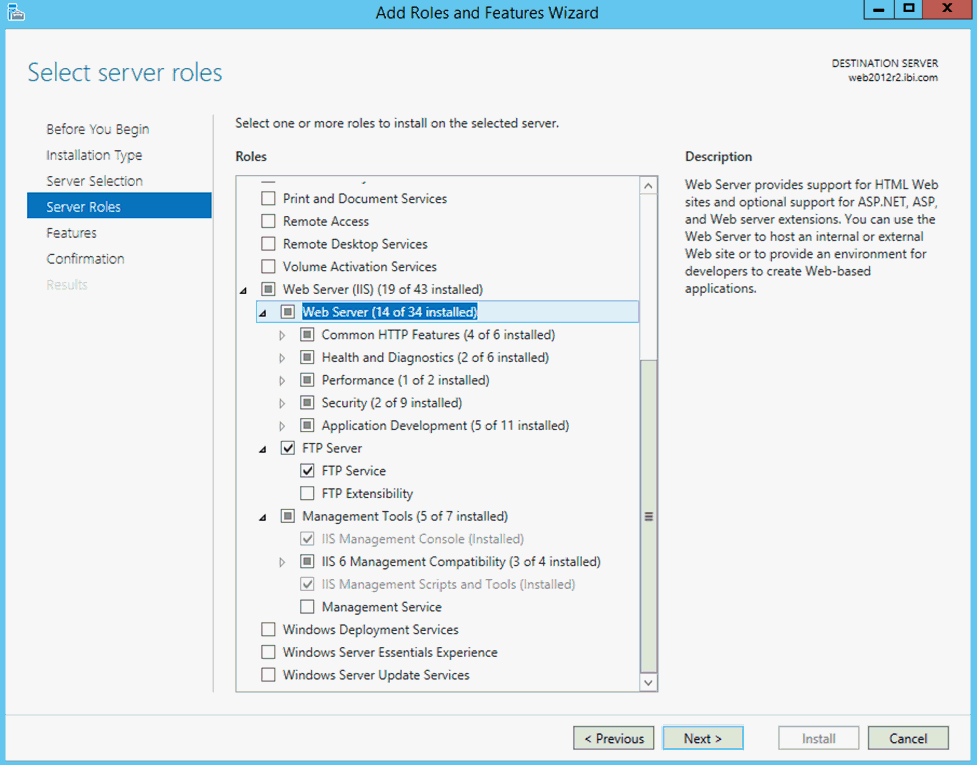Click the web2012r2.ibi.com destination server text
This screenshot has width=977, height=765.
892,78
